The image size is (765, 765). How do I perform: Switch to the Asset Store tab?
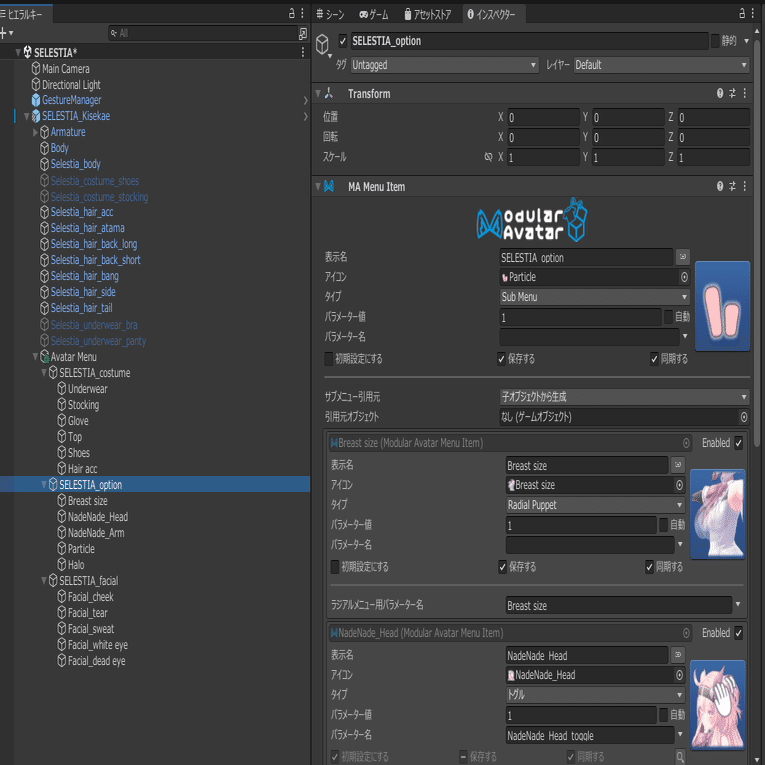click(x=427, y=14)
